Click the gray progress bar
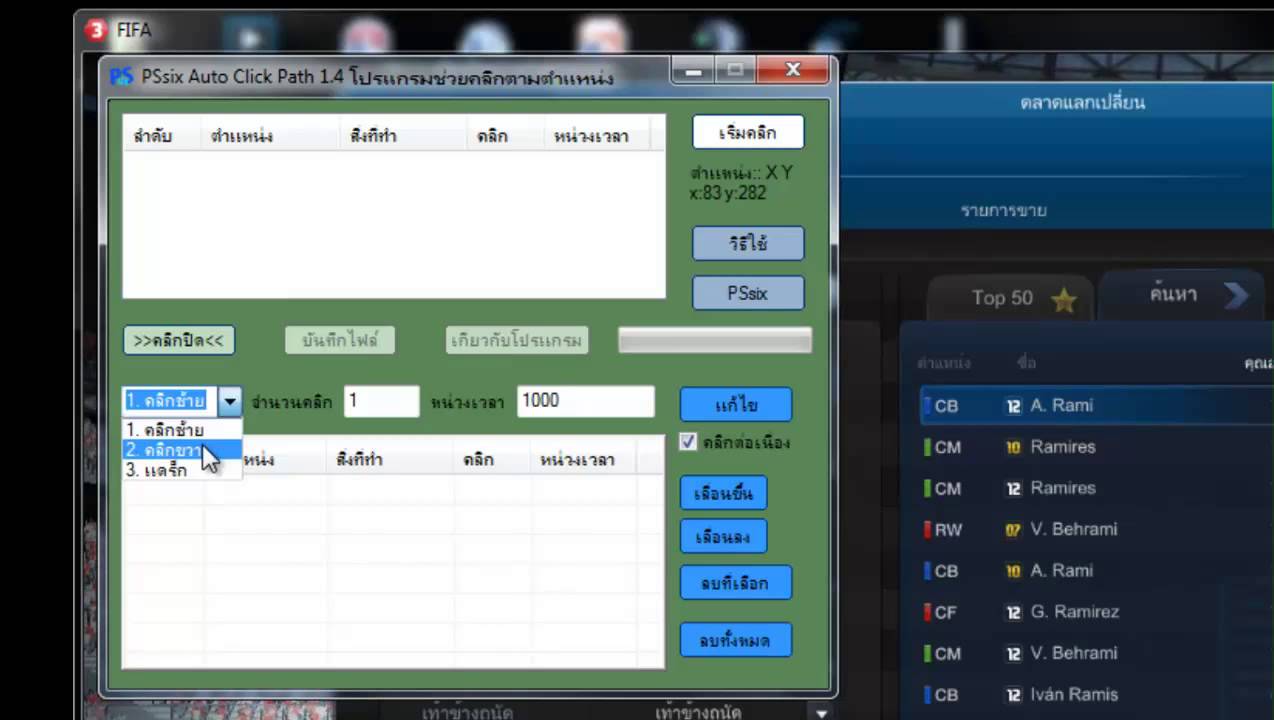The height and width of the screenshot is (720, 1274). coord(715,340)
